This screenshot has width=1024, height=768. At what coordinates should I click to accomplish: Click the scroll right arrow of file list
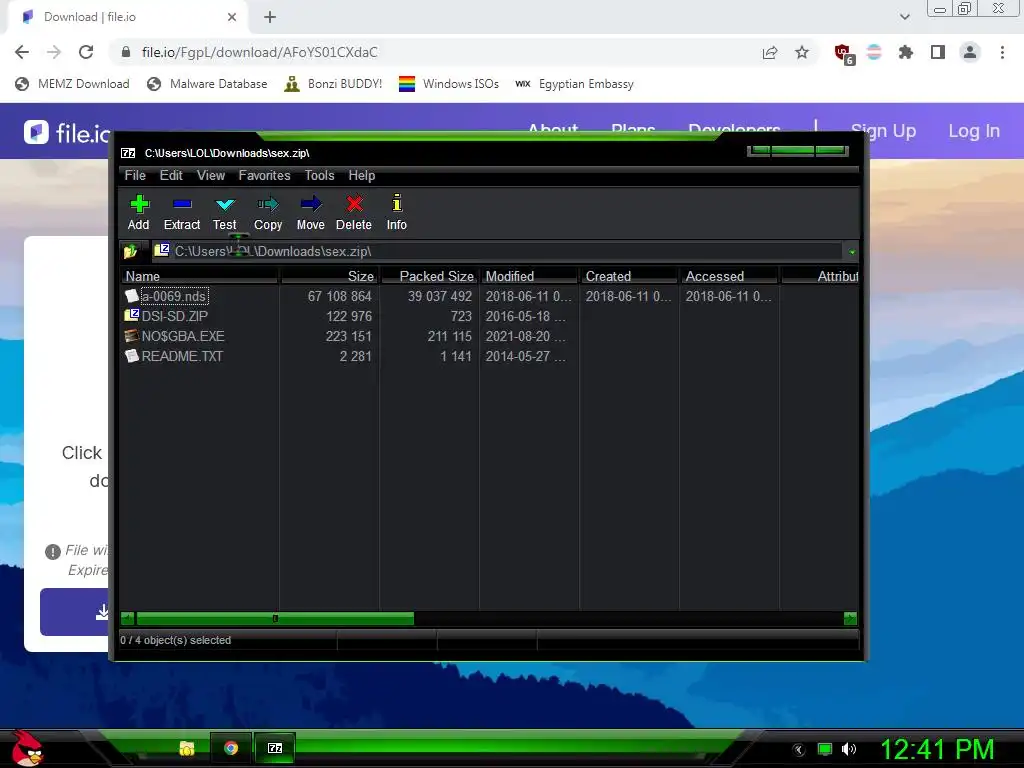(850, 618)
